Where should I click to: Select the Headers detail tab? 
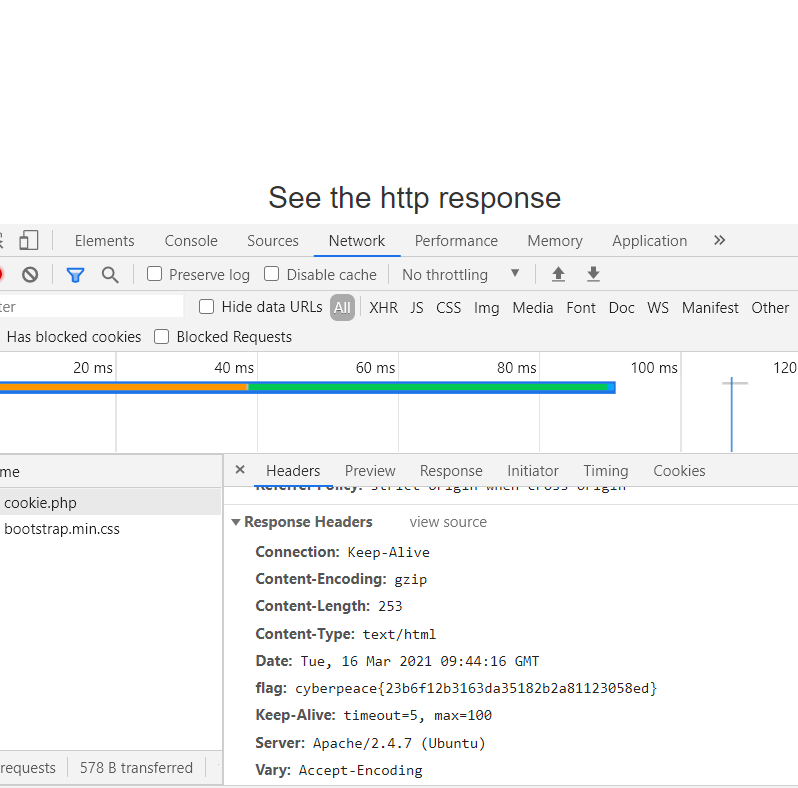[293, 471]
